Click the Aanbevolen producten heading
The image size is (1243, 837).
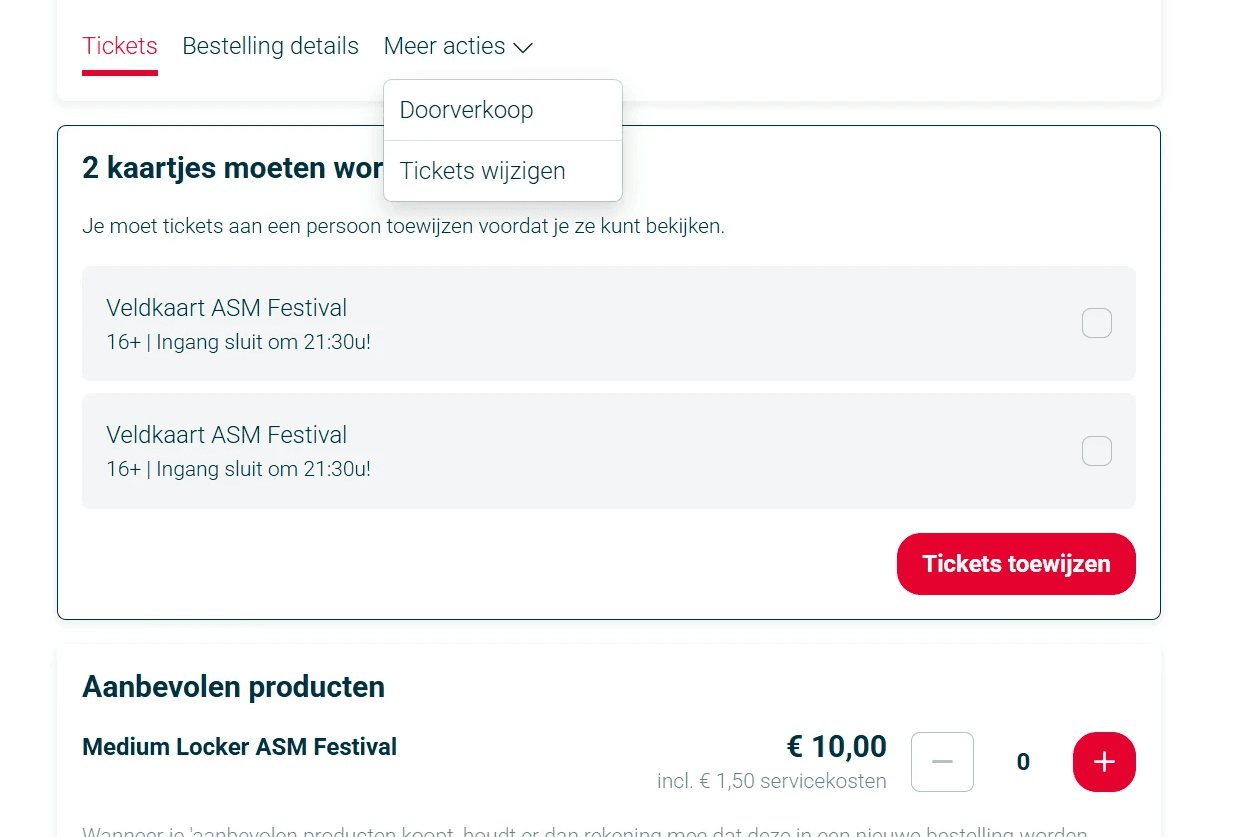[233, 687]
